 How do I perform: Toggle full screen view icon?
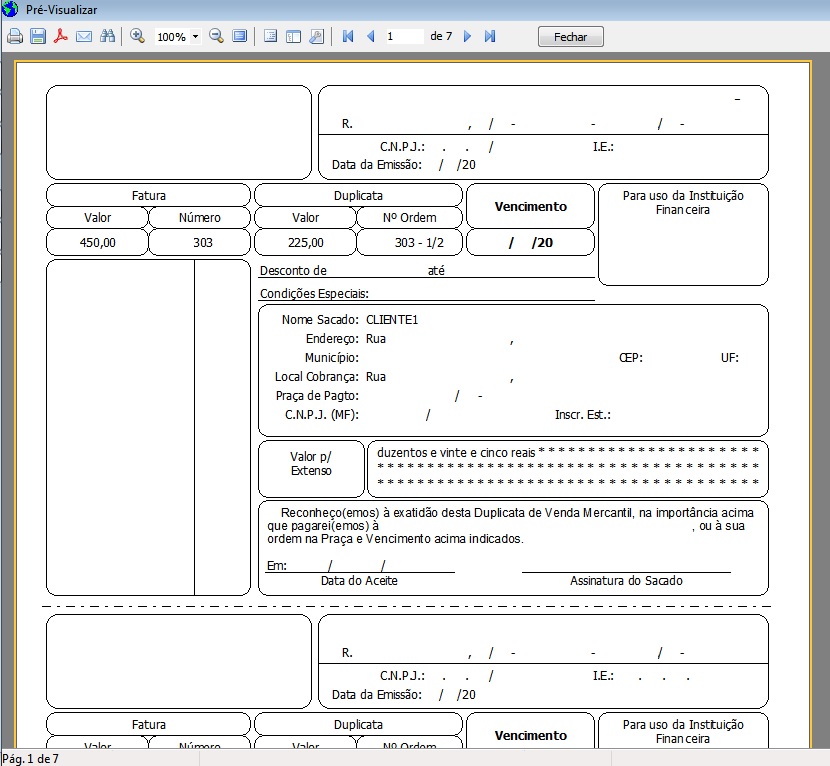240,36
